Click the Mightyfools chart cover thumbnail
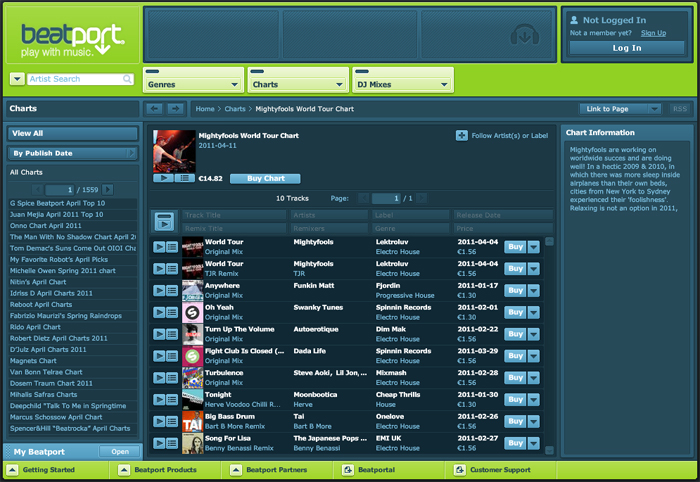 [x=174, y=151]
